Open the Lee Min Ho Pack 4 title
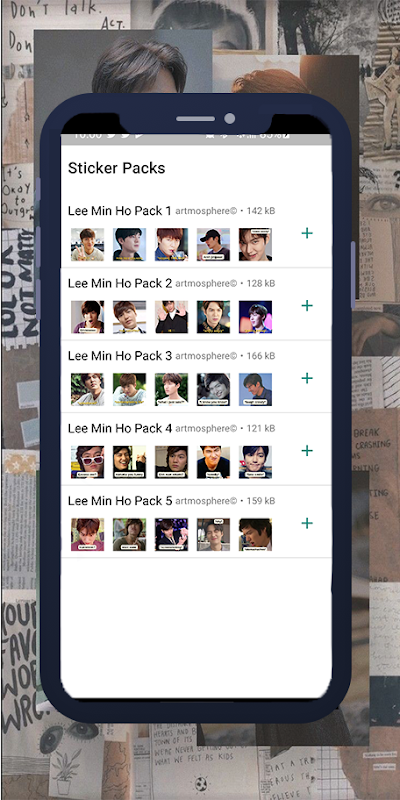Viewport: 400px width, 800px height. (120, 428)
